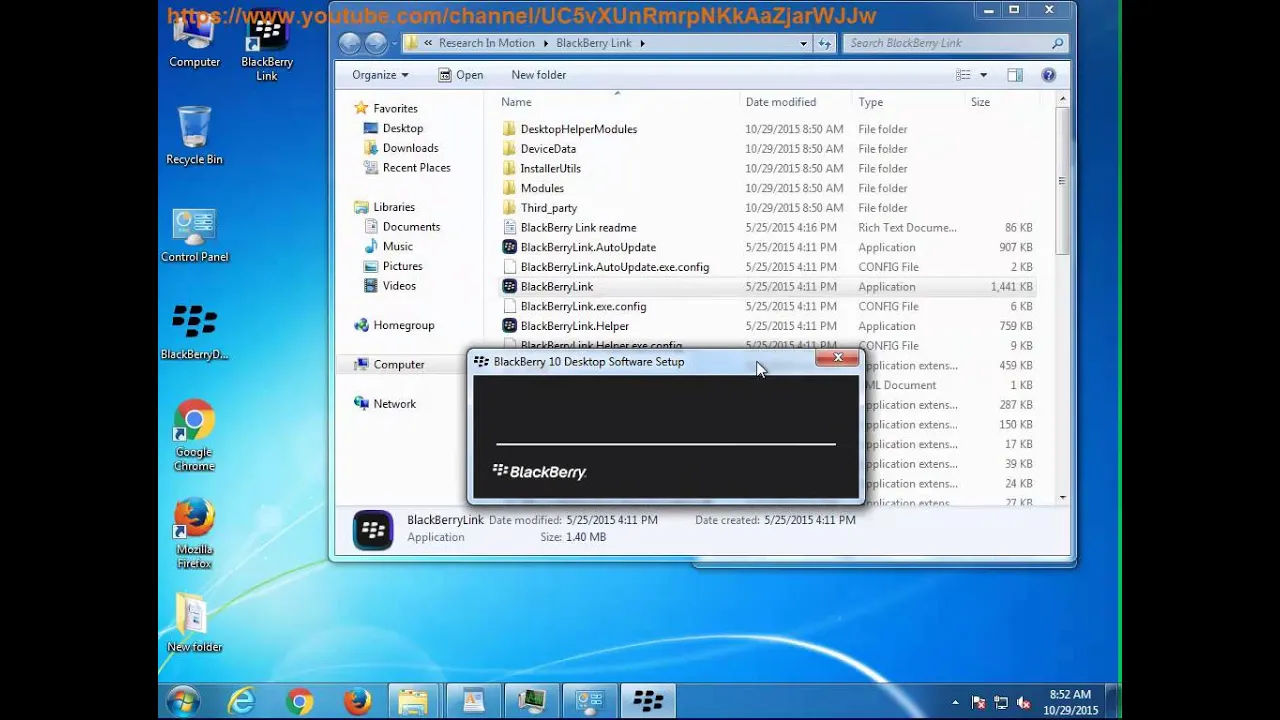Click the Action Center flag tray icon
The image size is (1280, 720).
click(978, 703)
